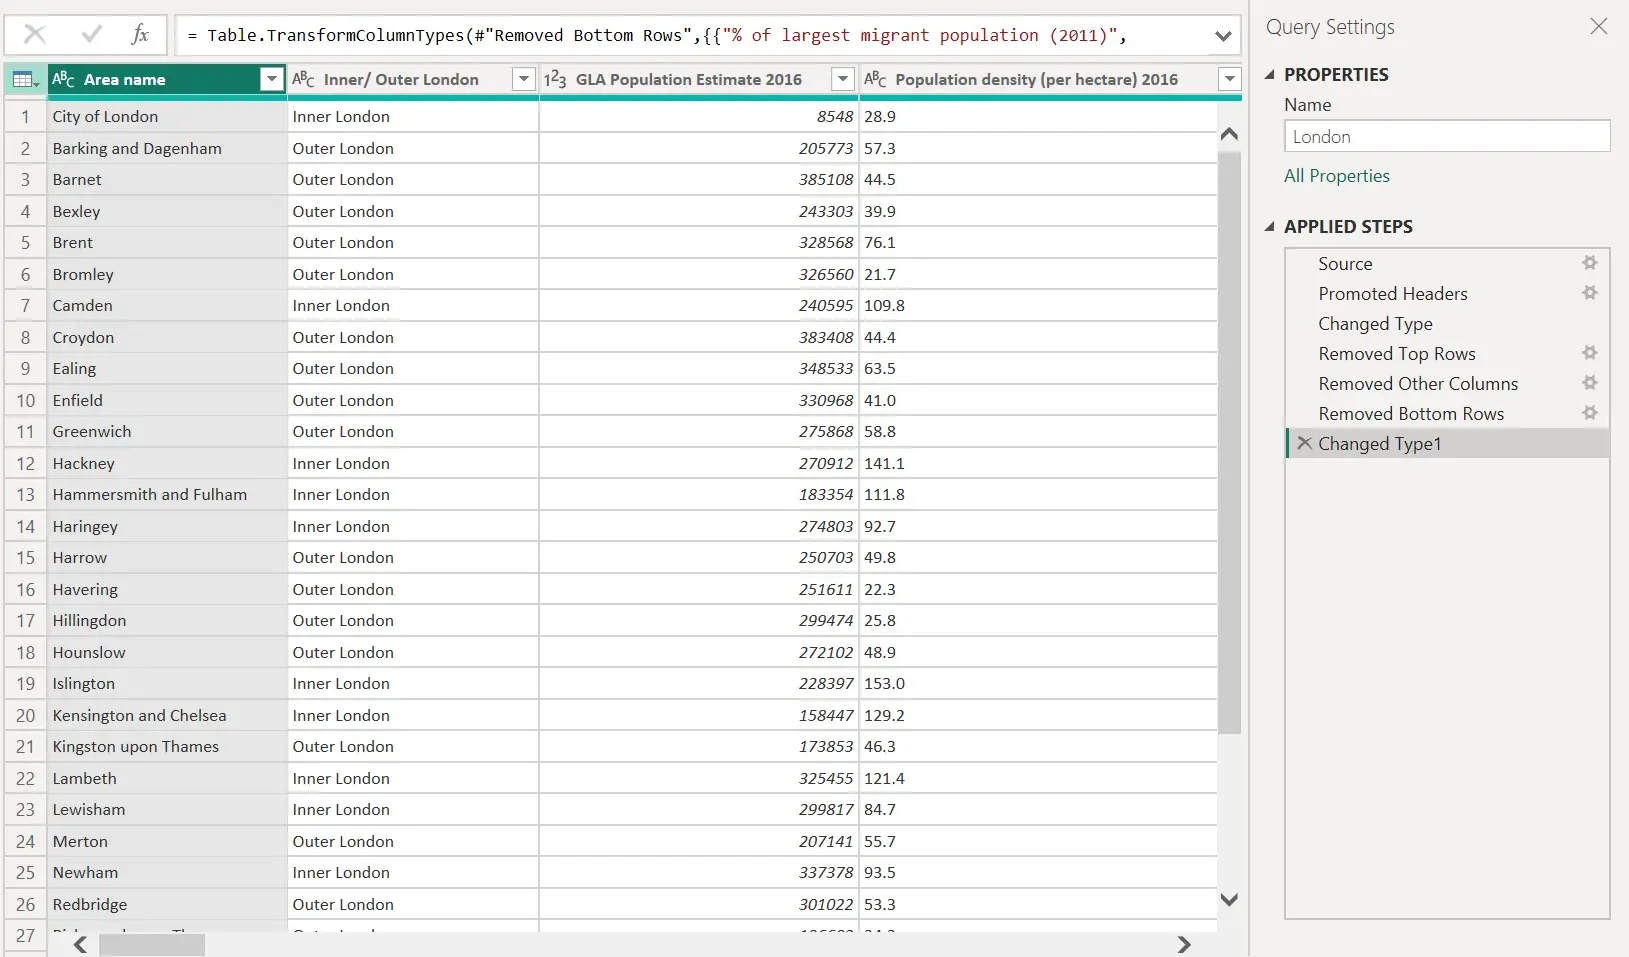The height and width of the screenshot is (957, 1629).
Task: Click the cancel X in the formula bar
Action: pyautogui.click(x=36, y=34)
